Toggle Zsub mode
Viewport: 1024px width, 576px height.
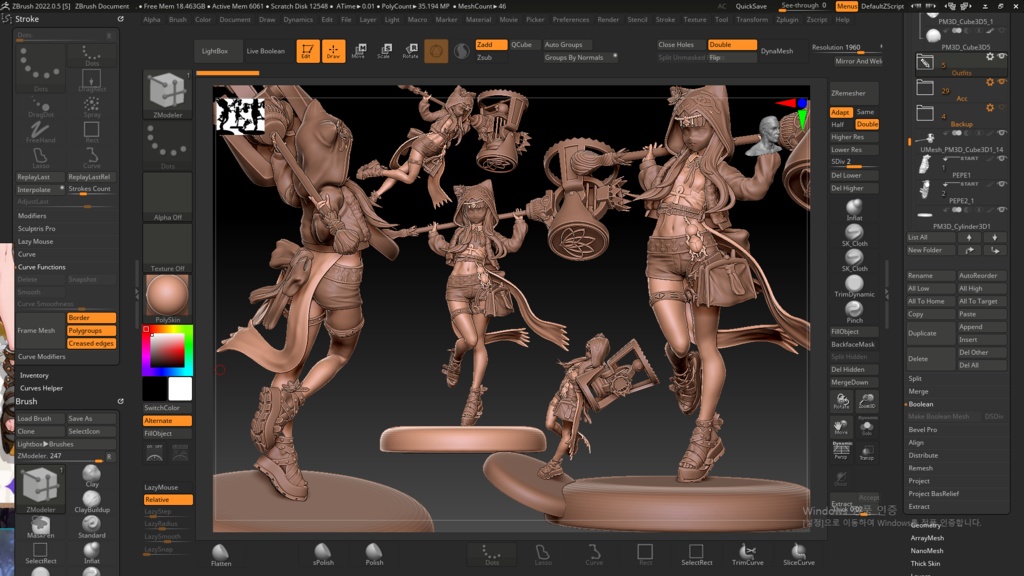pyautogui.click(x=491, y=57)
